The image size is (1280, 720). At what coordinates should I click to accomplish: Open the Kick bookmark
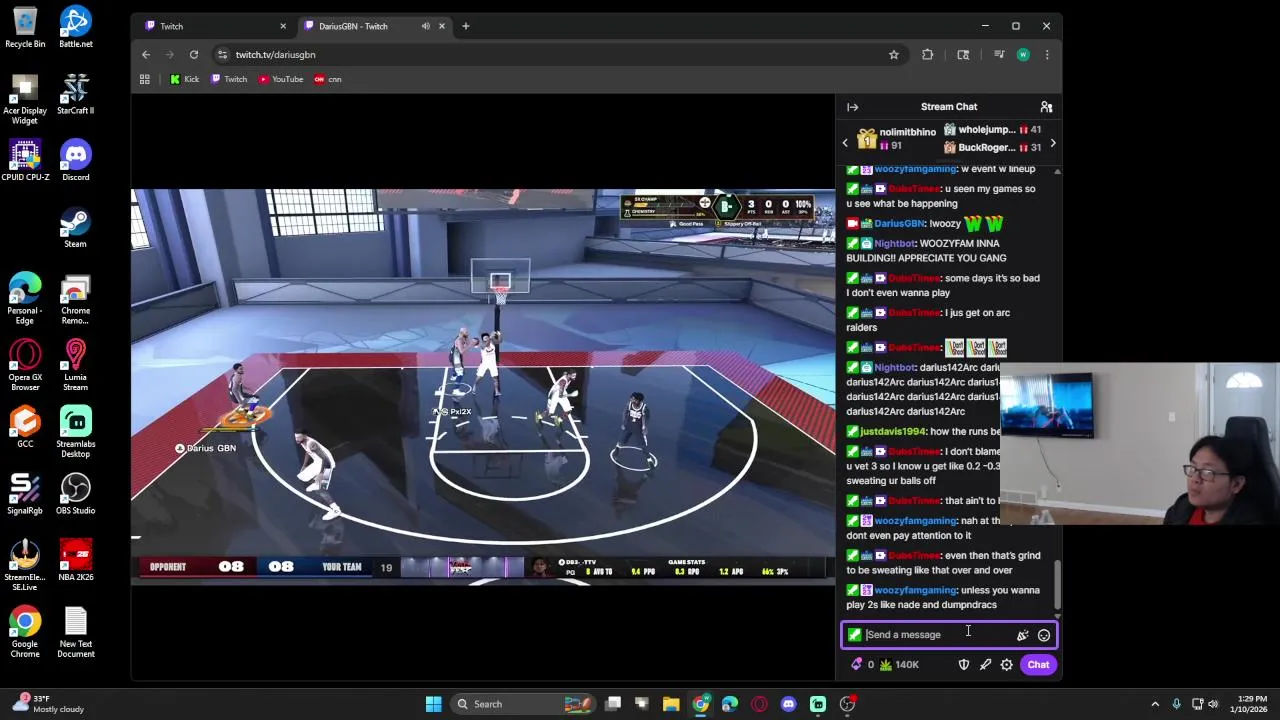coord(184,79)
